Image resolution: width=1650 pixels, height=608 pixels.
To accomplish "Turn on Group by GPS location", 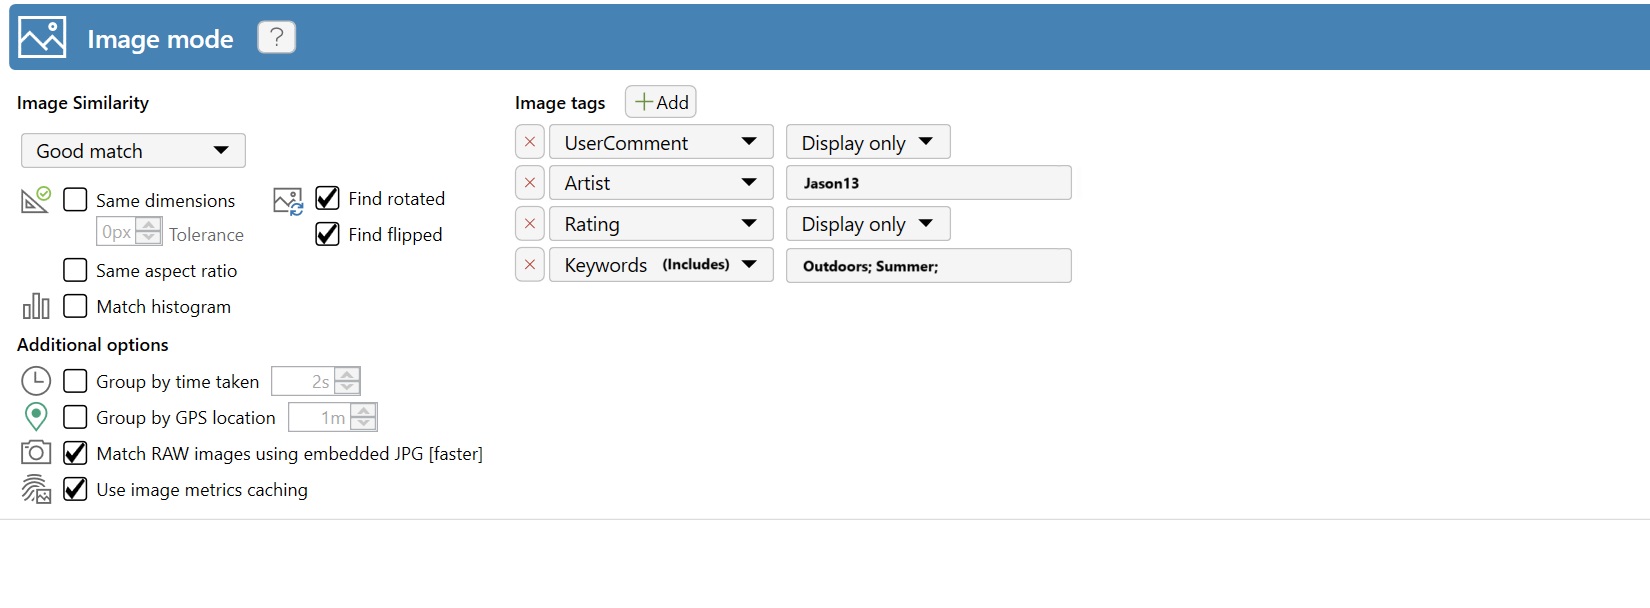I will 75,417.
